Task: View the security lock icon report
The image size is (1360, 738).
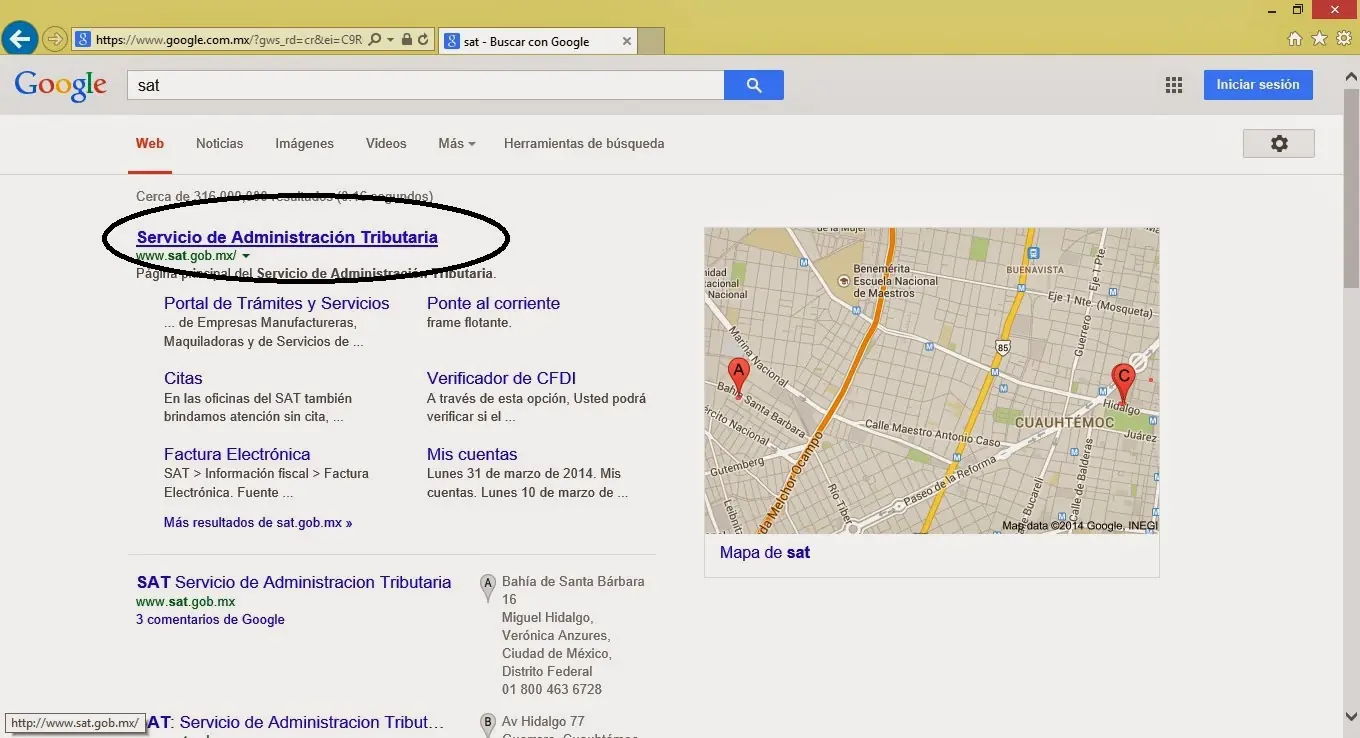Action: (x=407, y=41)
